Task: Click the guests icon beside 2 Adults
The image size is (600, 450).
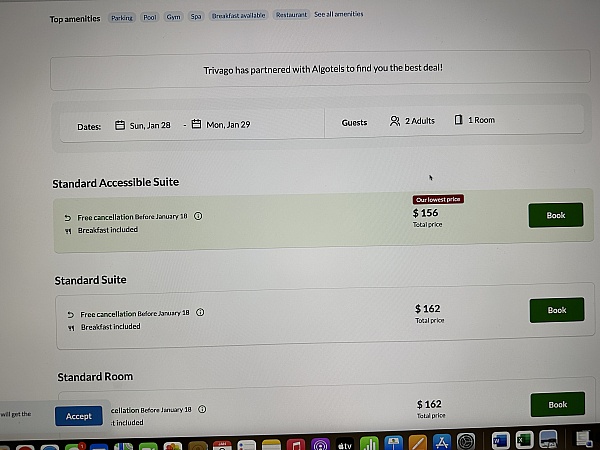Action: pyautogui.click(x=395, y=121)
